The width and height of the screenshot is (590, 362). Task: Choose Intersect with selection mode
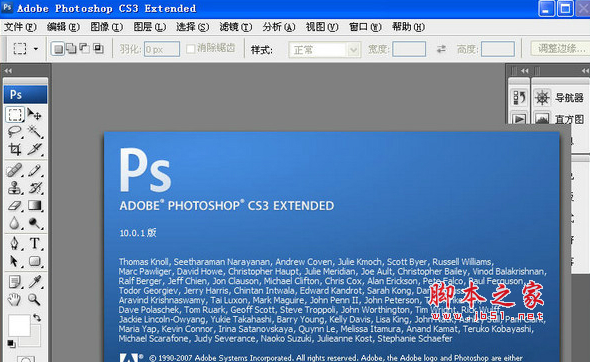click(98, 49)
